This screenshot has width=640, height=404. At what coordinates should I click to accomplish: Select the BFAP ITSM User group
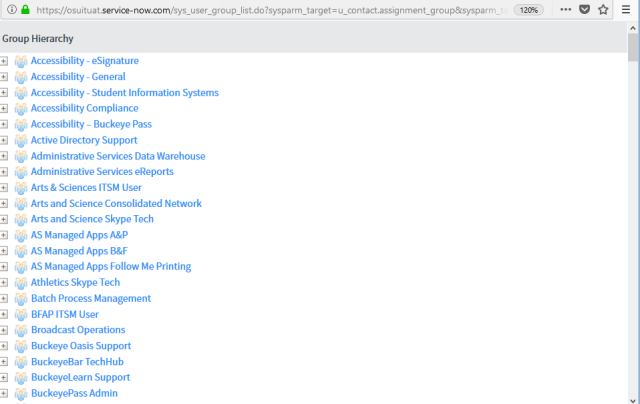click(65, 314)
